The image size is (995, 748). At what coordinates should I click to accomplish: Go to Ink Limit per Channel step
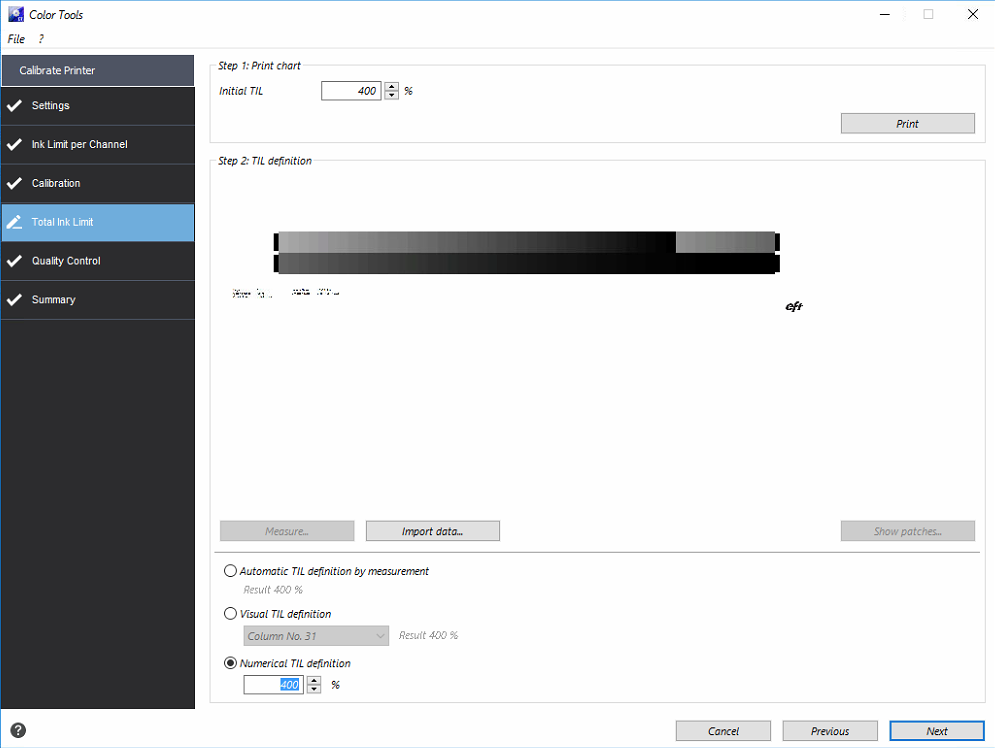pos(98,145)
